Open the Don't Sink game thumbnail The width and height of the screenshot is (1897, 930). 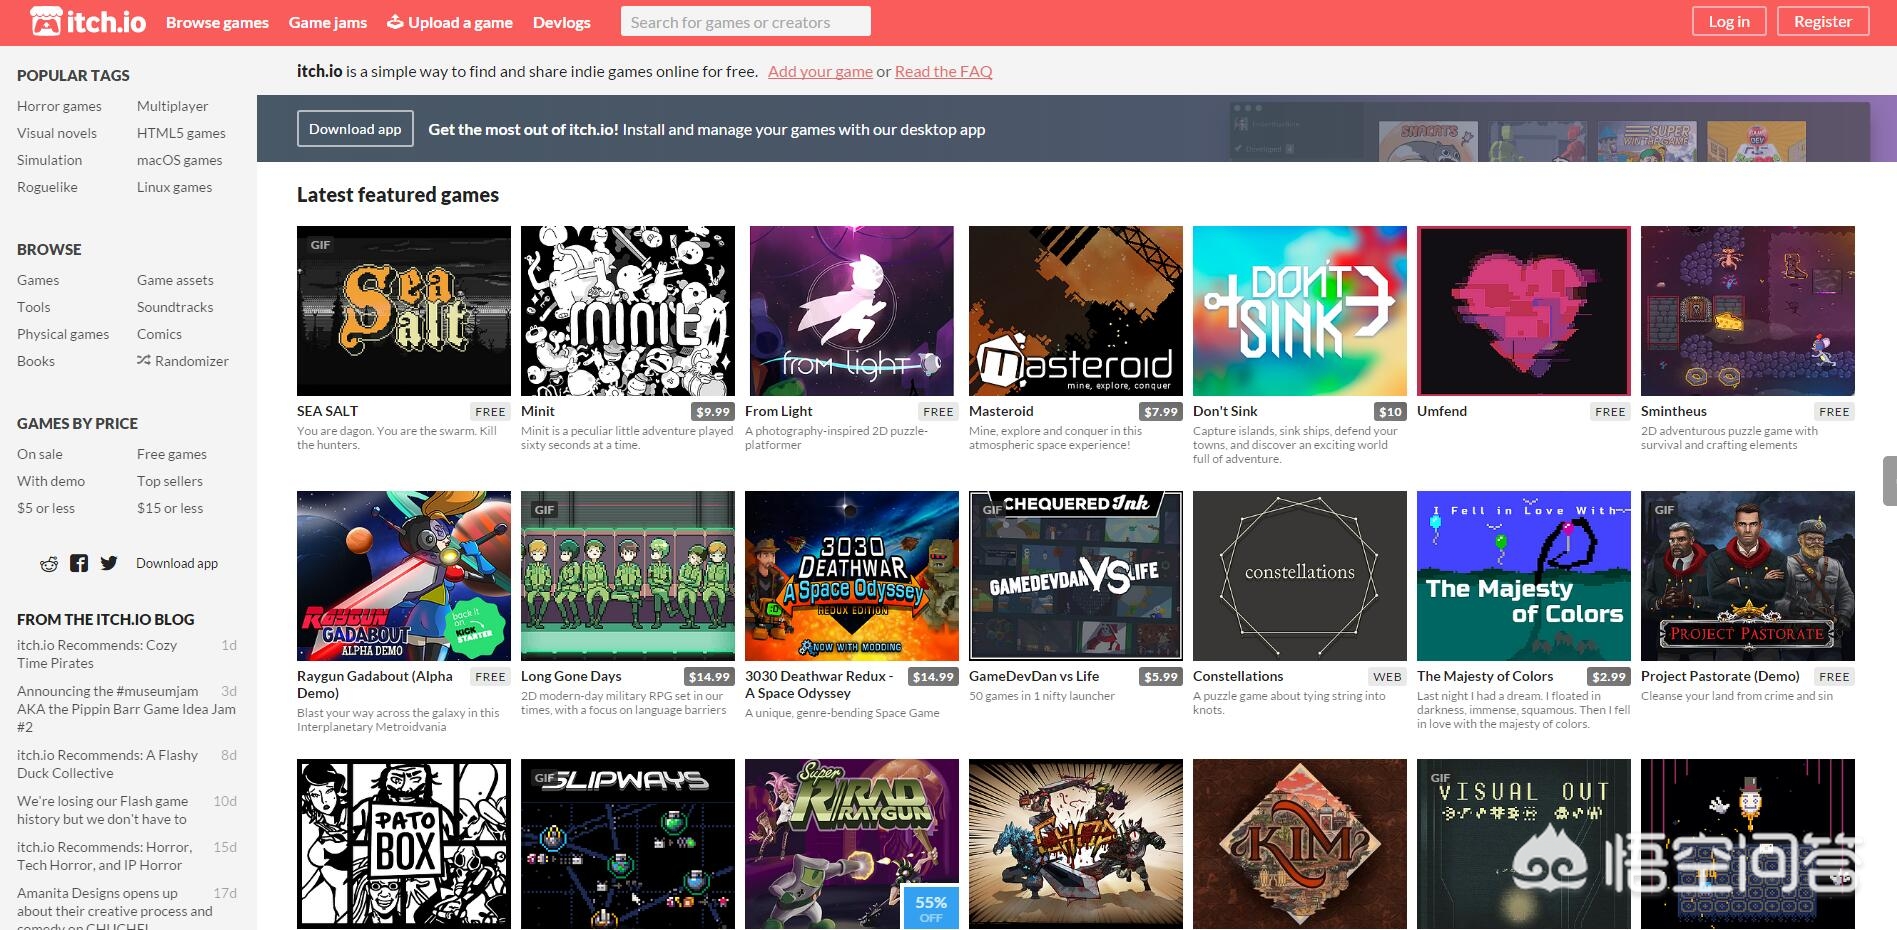(x=1300, y=311)
